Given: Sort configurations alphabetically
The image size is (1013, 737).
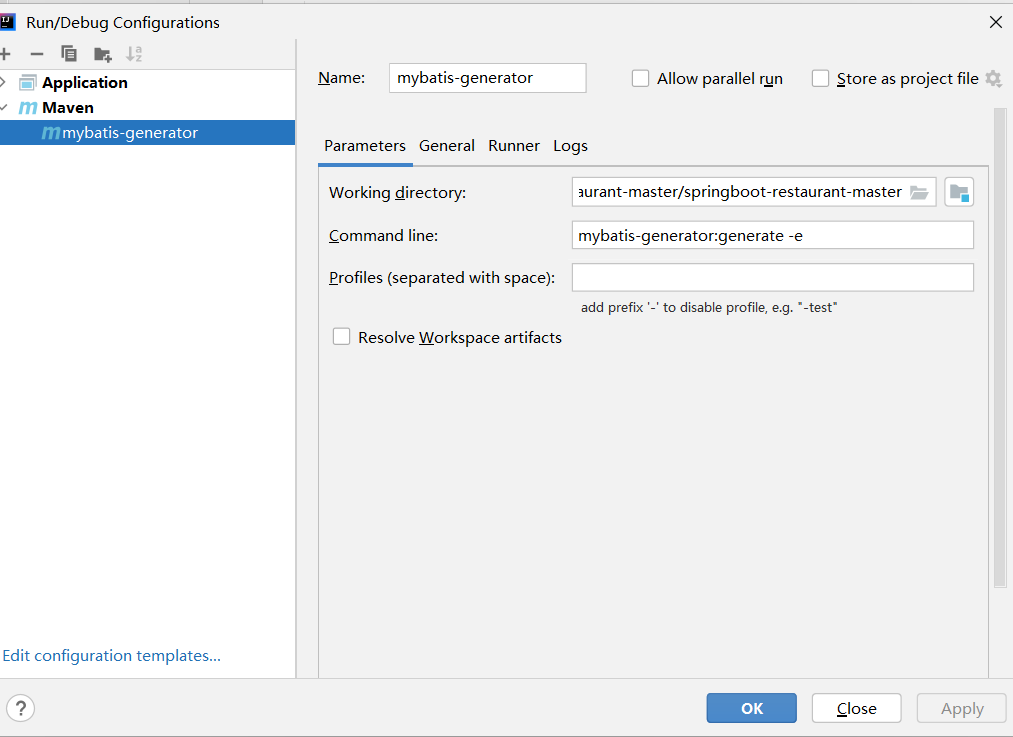Looking at the screenshot, I should tap(134, 54).
